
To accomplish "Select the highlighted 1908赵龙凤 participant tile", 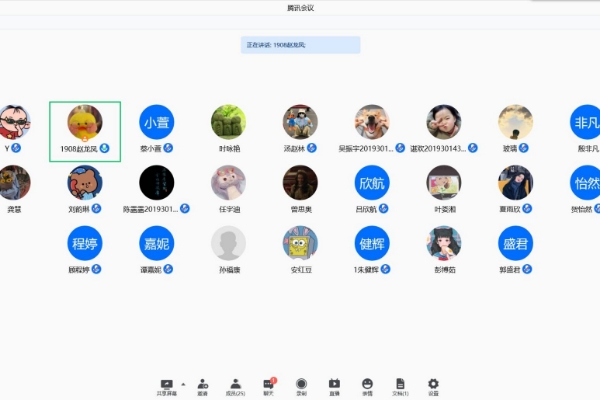I will tap(85, 130).
